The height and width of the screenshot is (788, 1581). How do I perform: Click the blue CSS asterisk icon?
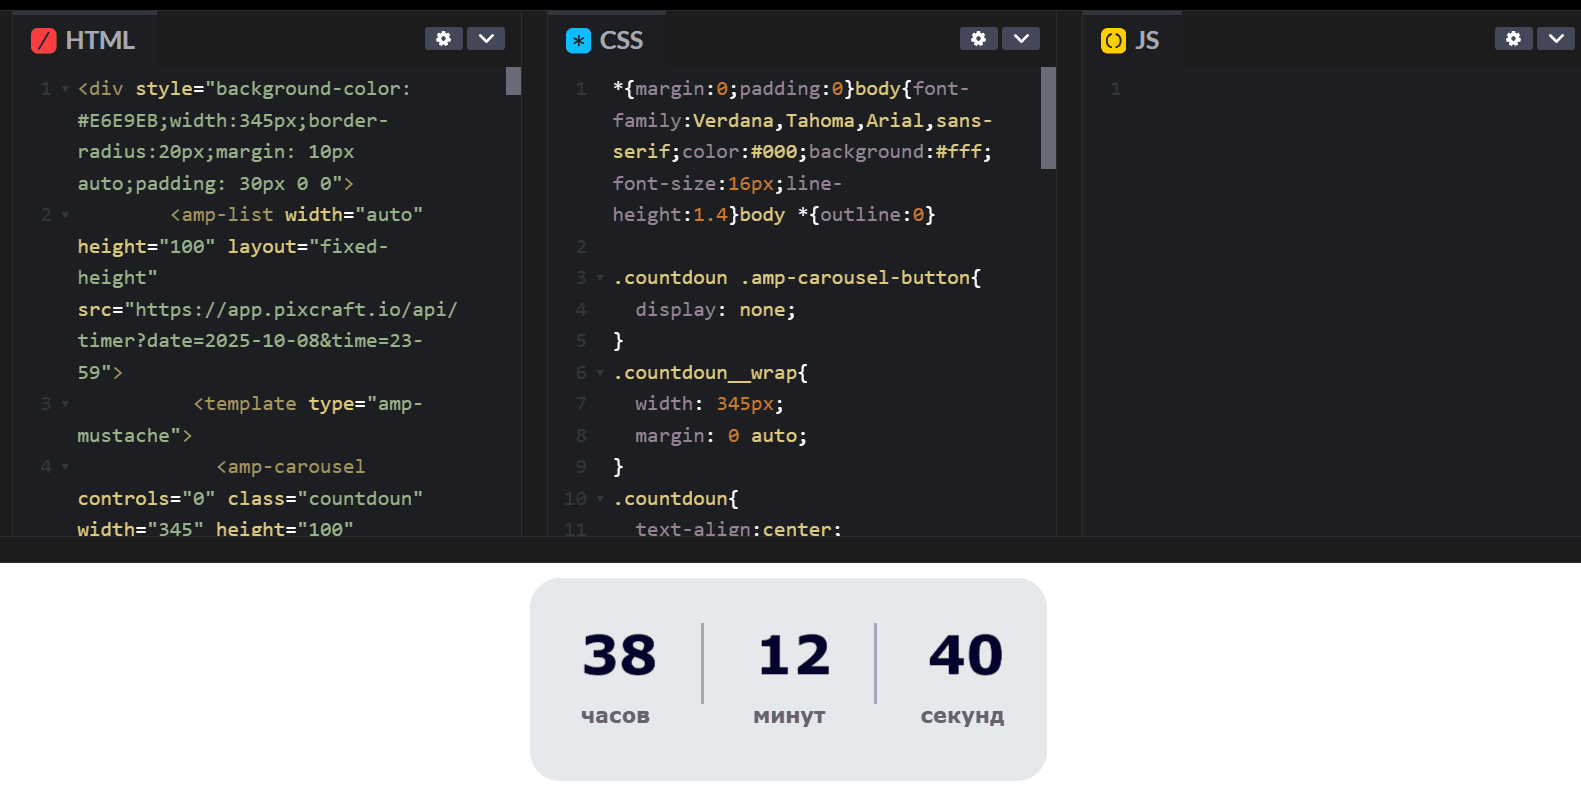(578, 41)
